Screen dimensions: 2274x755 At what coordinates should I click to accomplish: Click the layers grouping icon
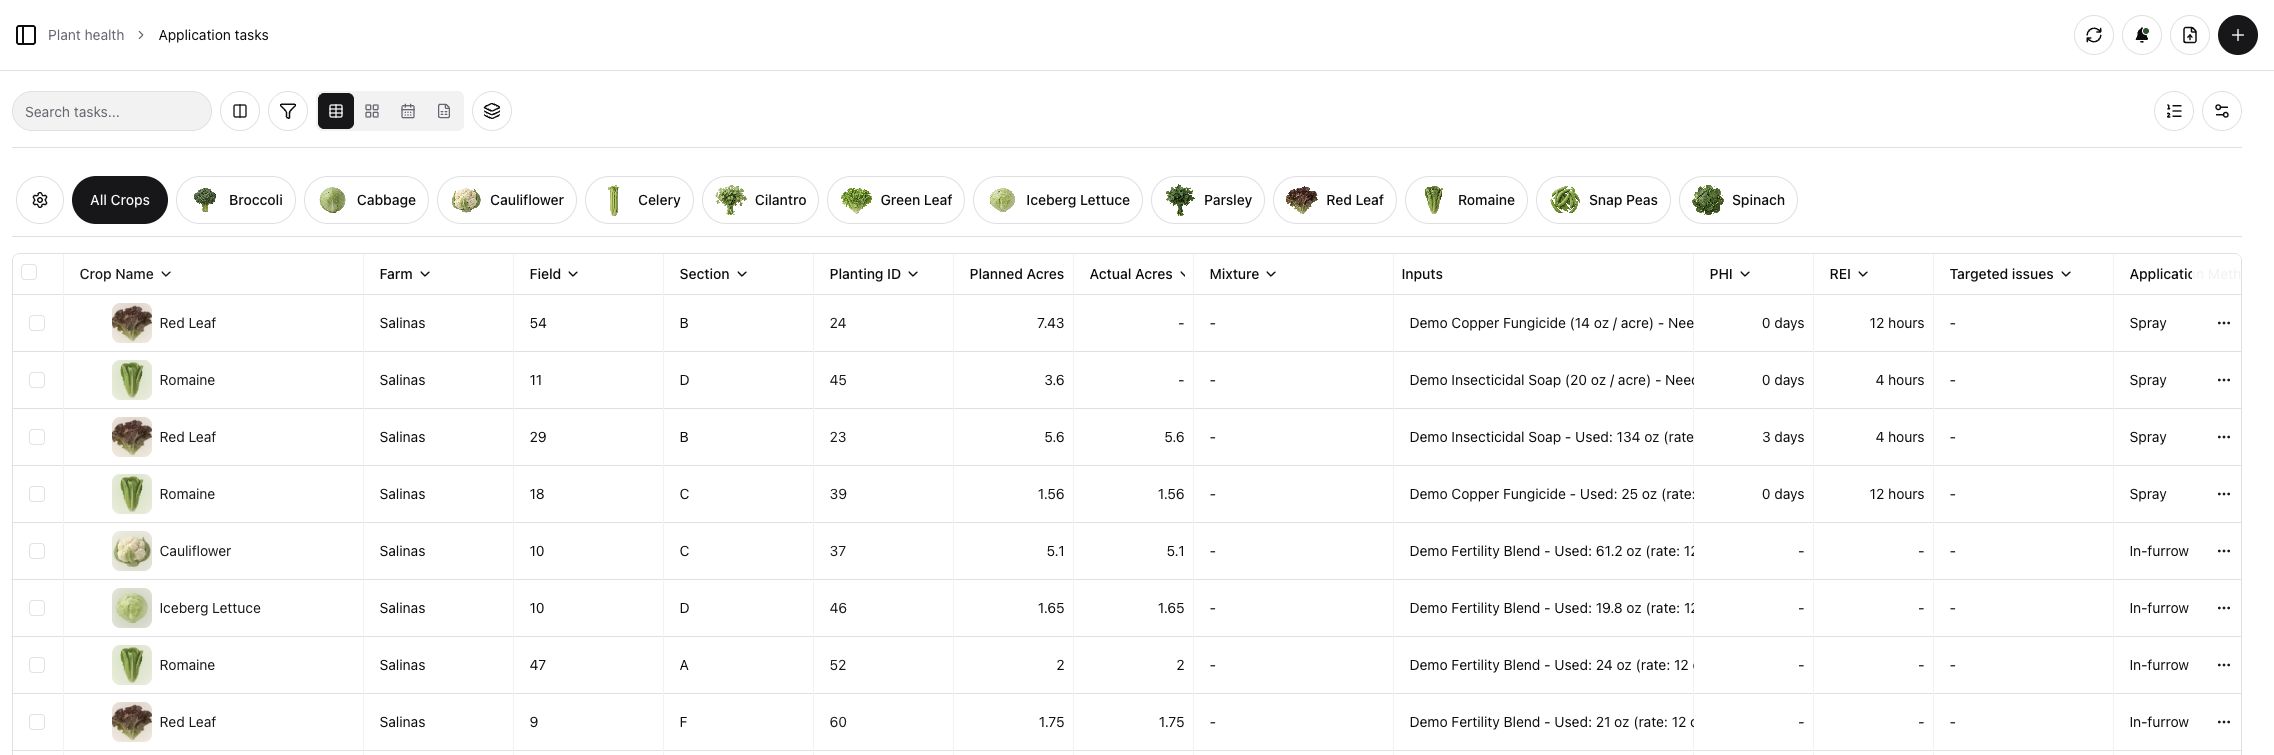tap(492, 111)
